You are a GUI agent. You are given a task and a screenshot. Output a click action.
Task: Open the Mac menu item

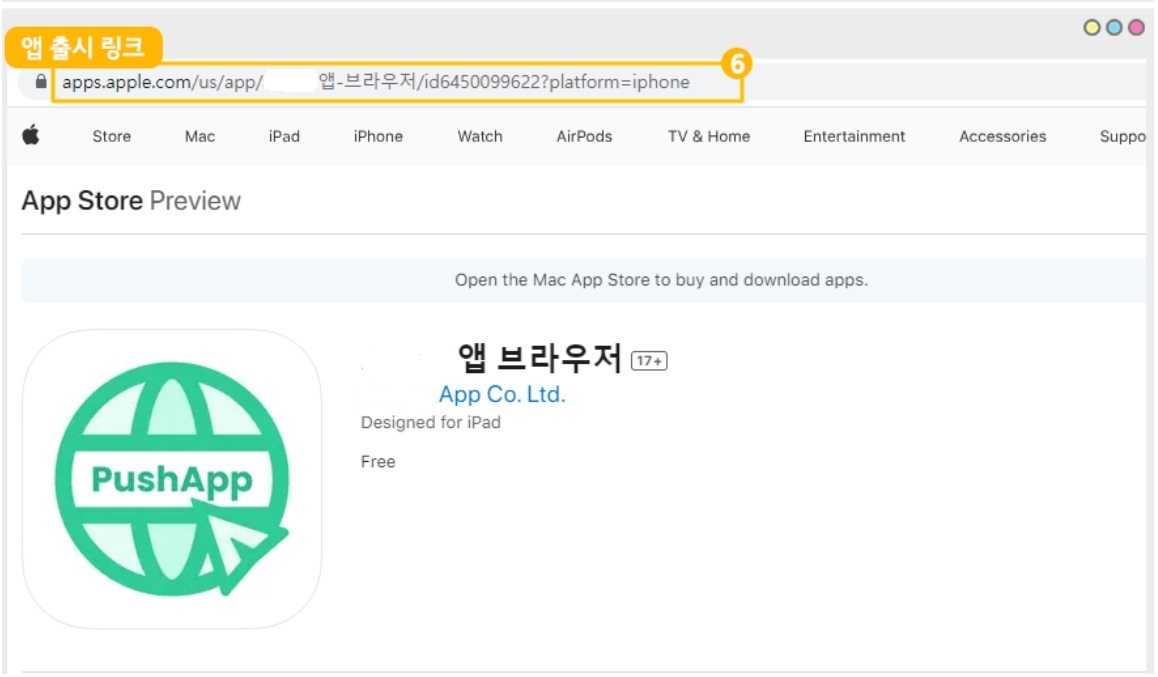[x=199, y=137]
